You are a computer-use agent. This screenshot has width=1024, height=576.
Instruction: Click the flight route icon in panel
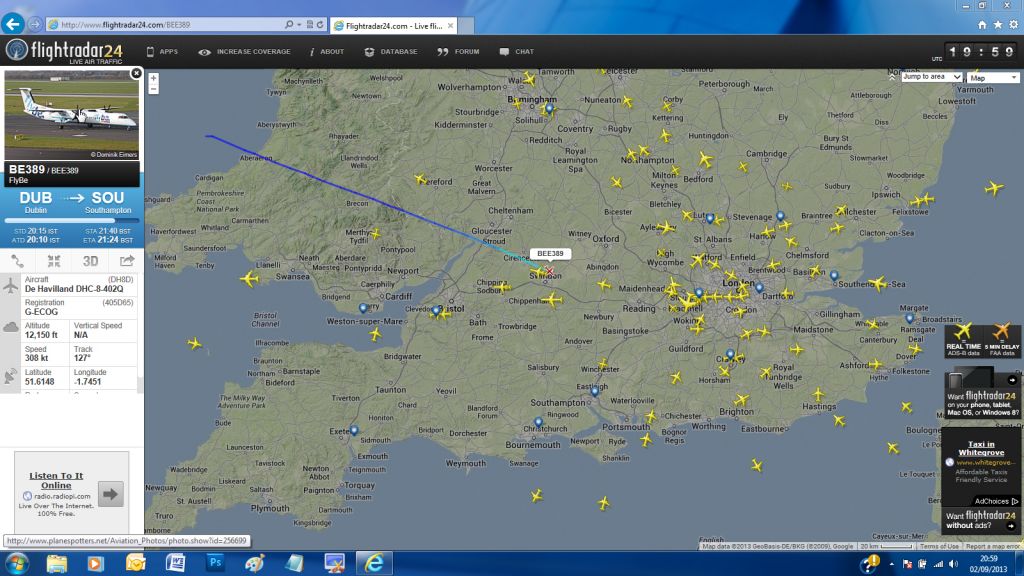(x=18, y=261)
